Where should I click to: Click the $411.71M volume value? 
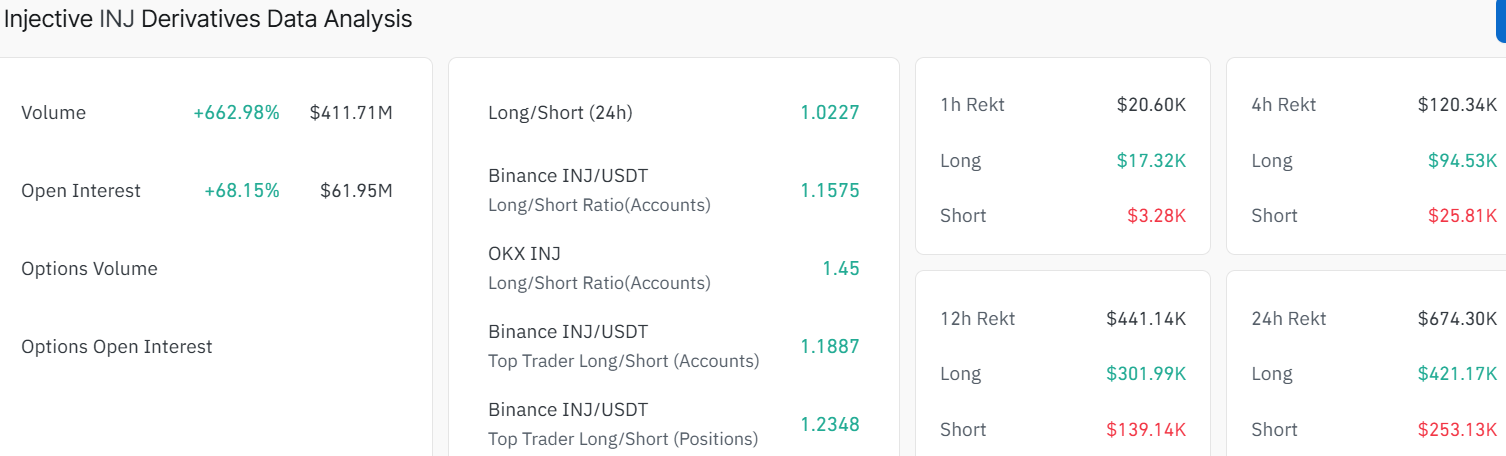351,113
